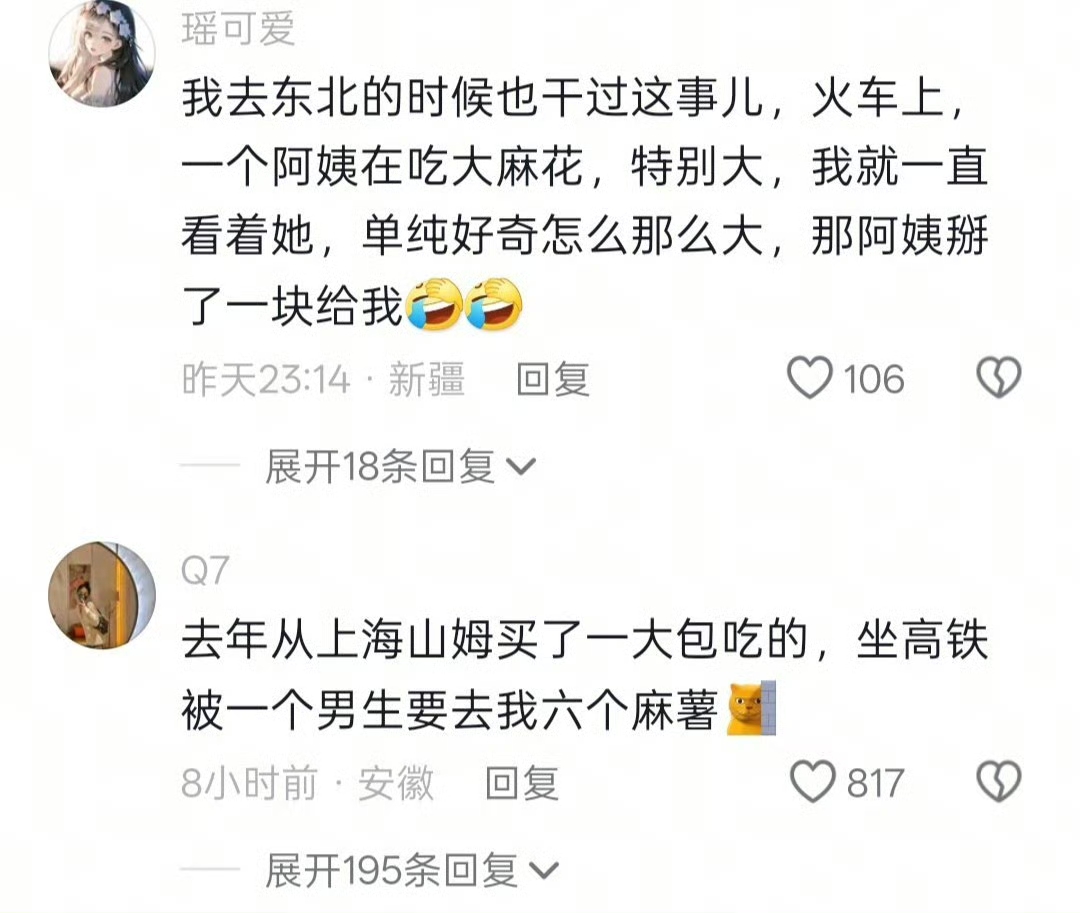1080x913 pixels.
Task: Open username Q7 profile link
Action: point(205,570)
